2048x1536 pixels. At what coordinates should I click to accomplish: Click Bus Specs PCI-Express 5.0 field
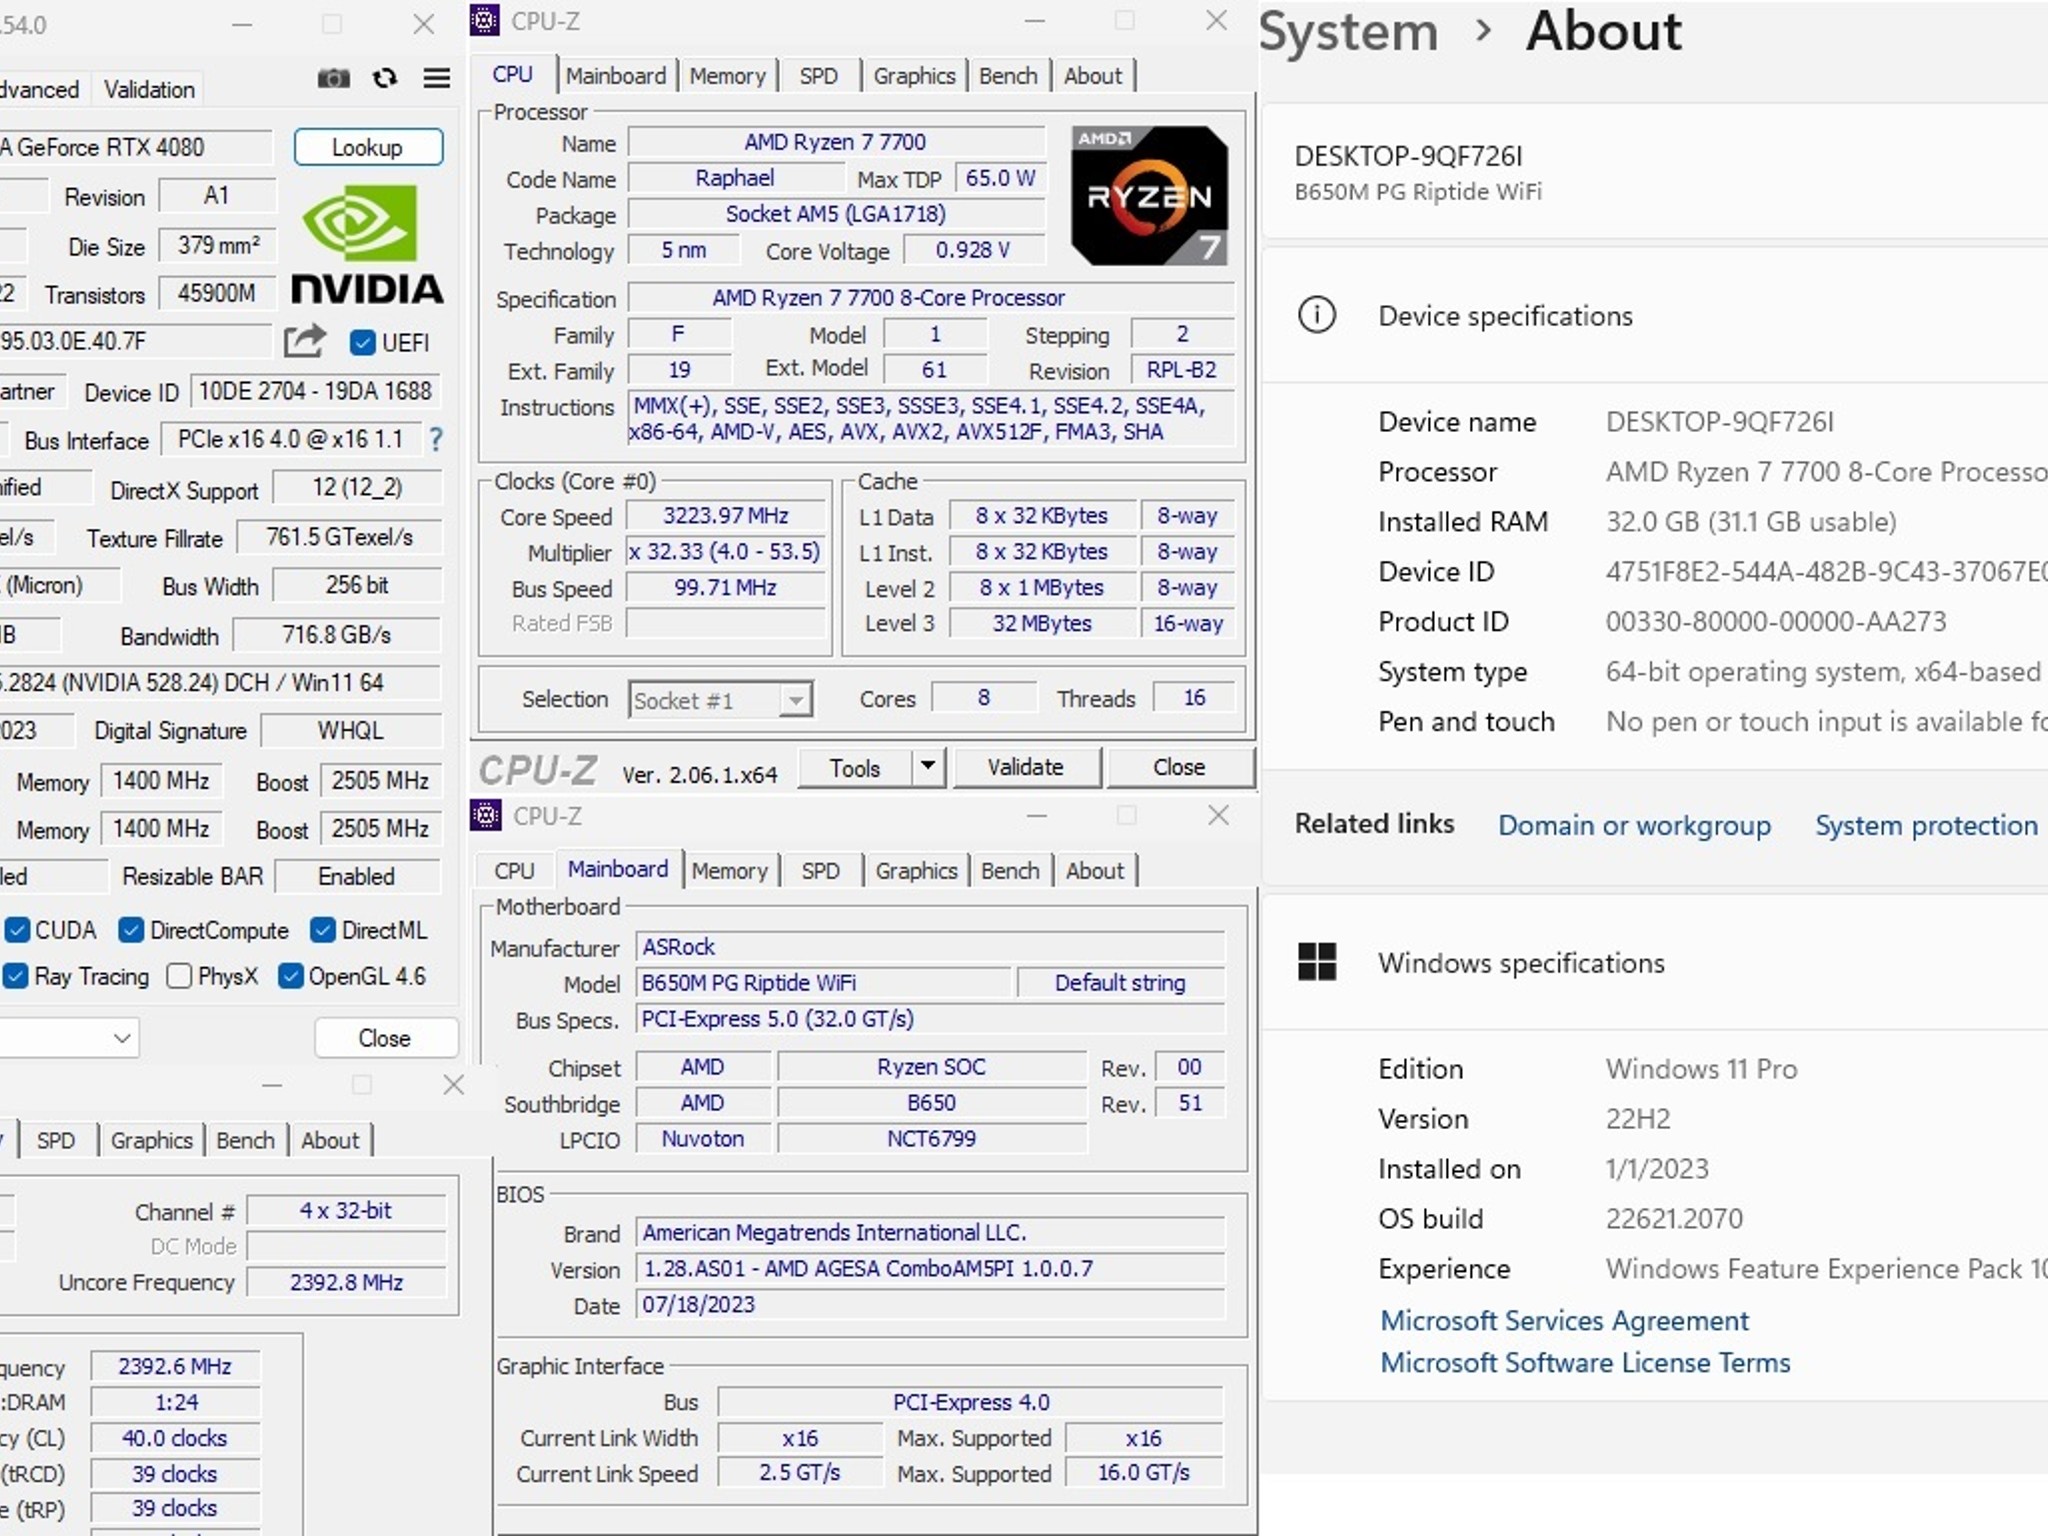[x=930, y=1019]
